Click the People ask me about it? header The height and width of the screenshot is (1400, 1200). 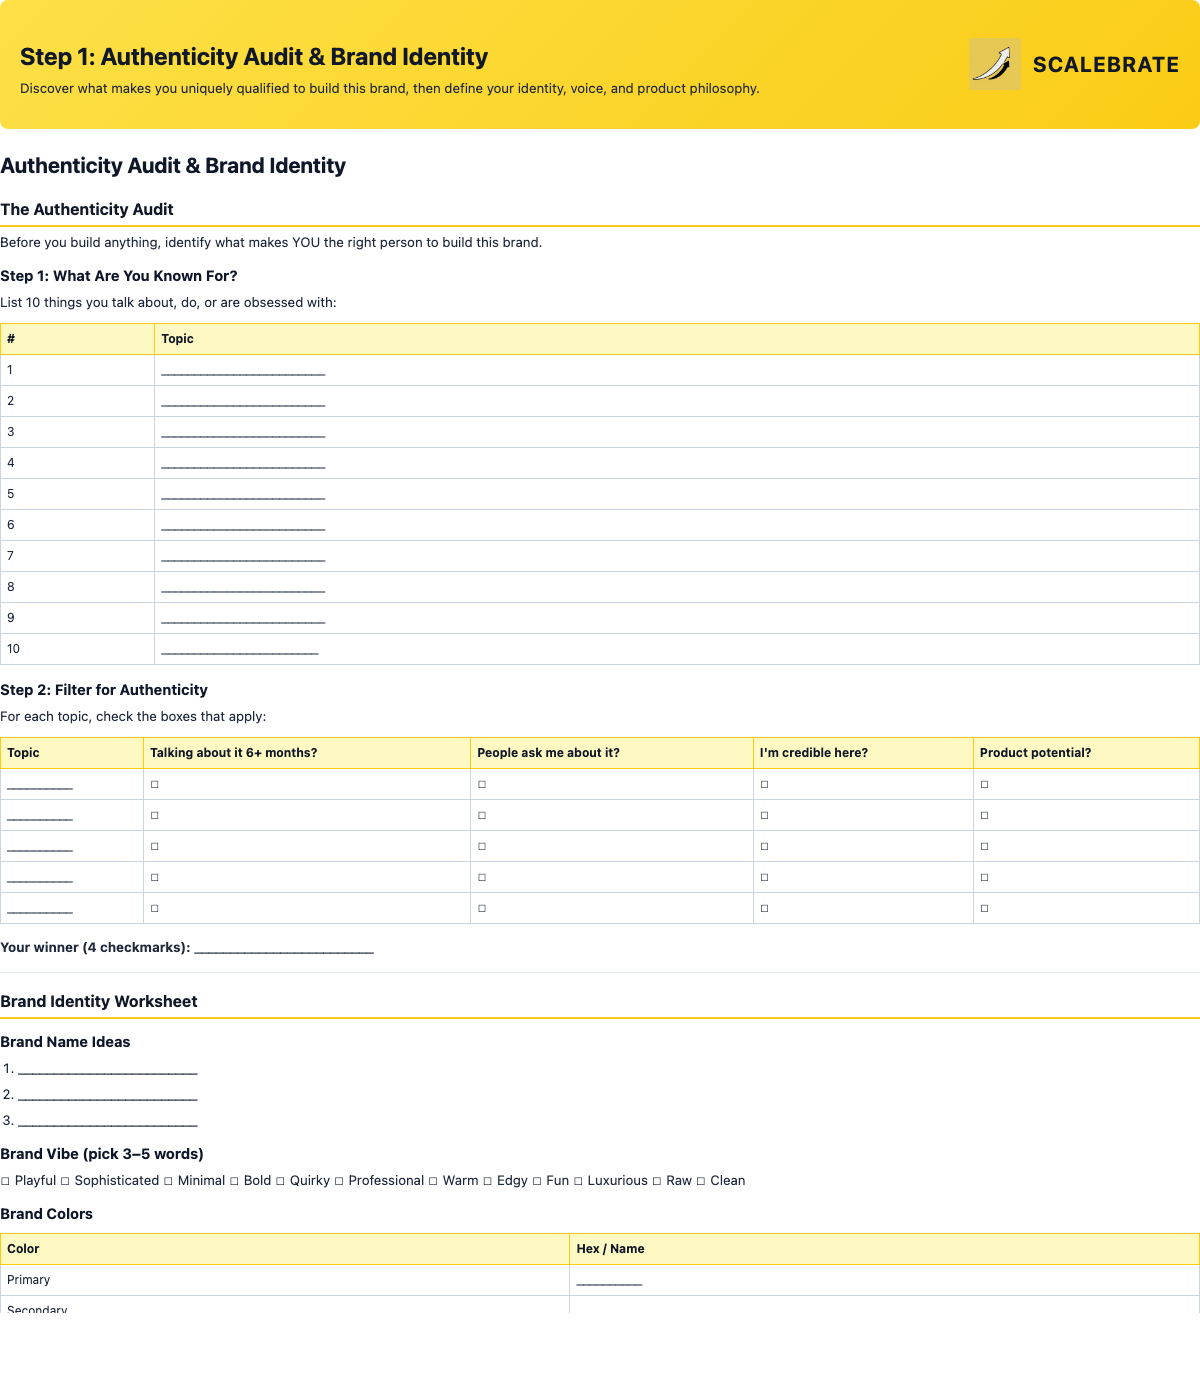point(548,753)
